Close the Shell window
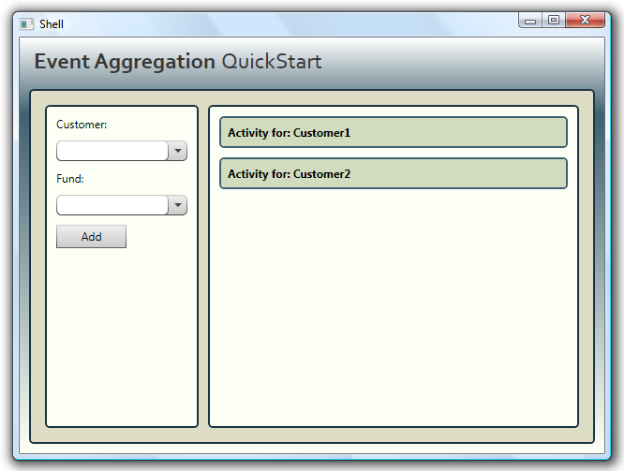The image size is (624, 471). click(585, 20)
